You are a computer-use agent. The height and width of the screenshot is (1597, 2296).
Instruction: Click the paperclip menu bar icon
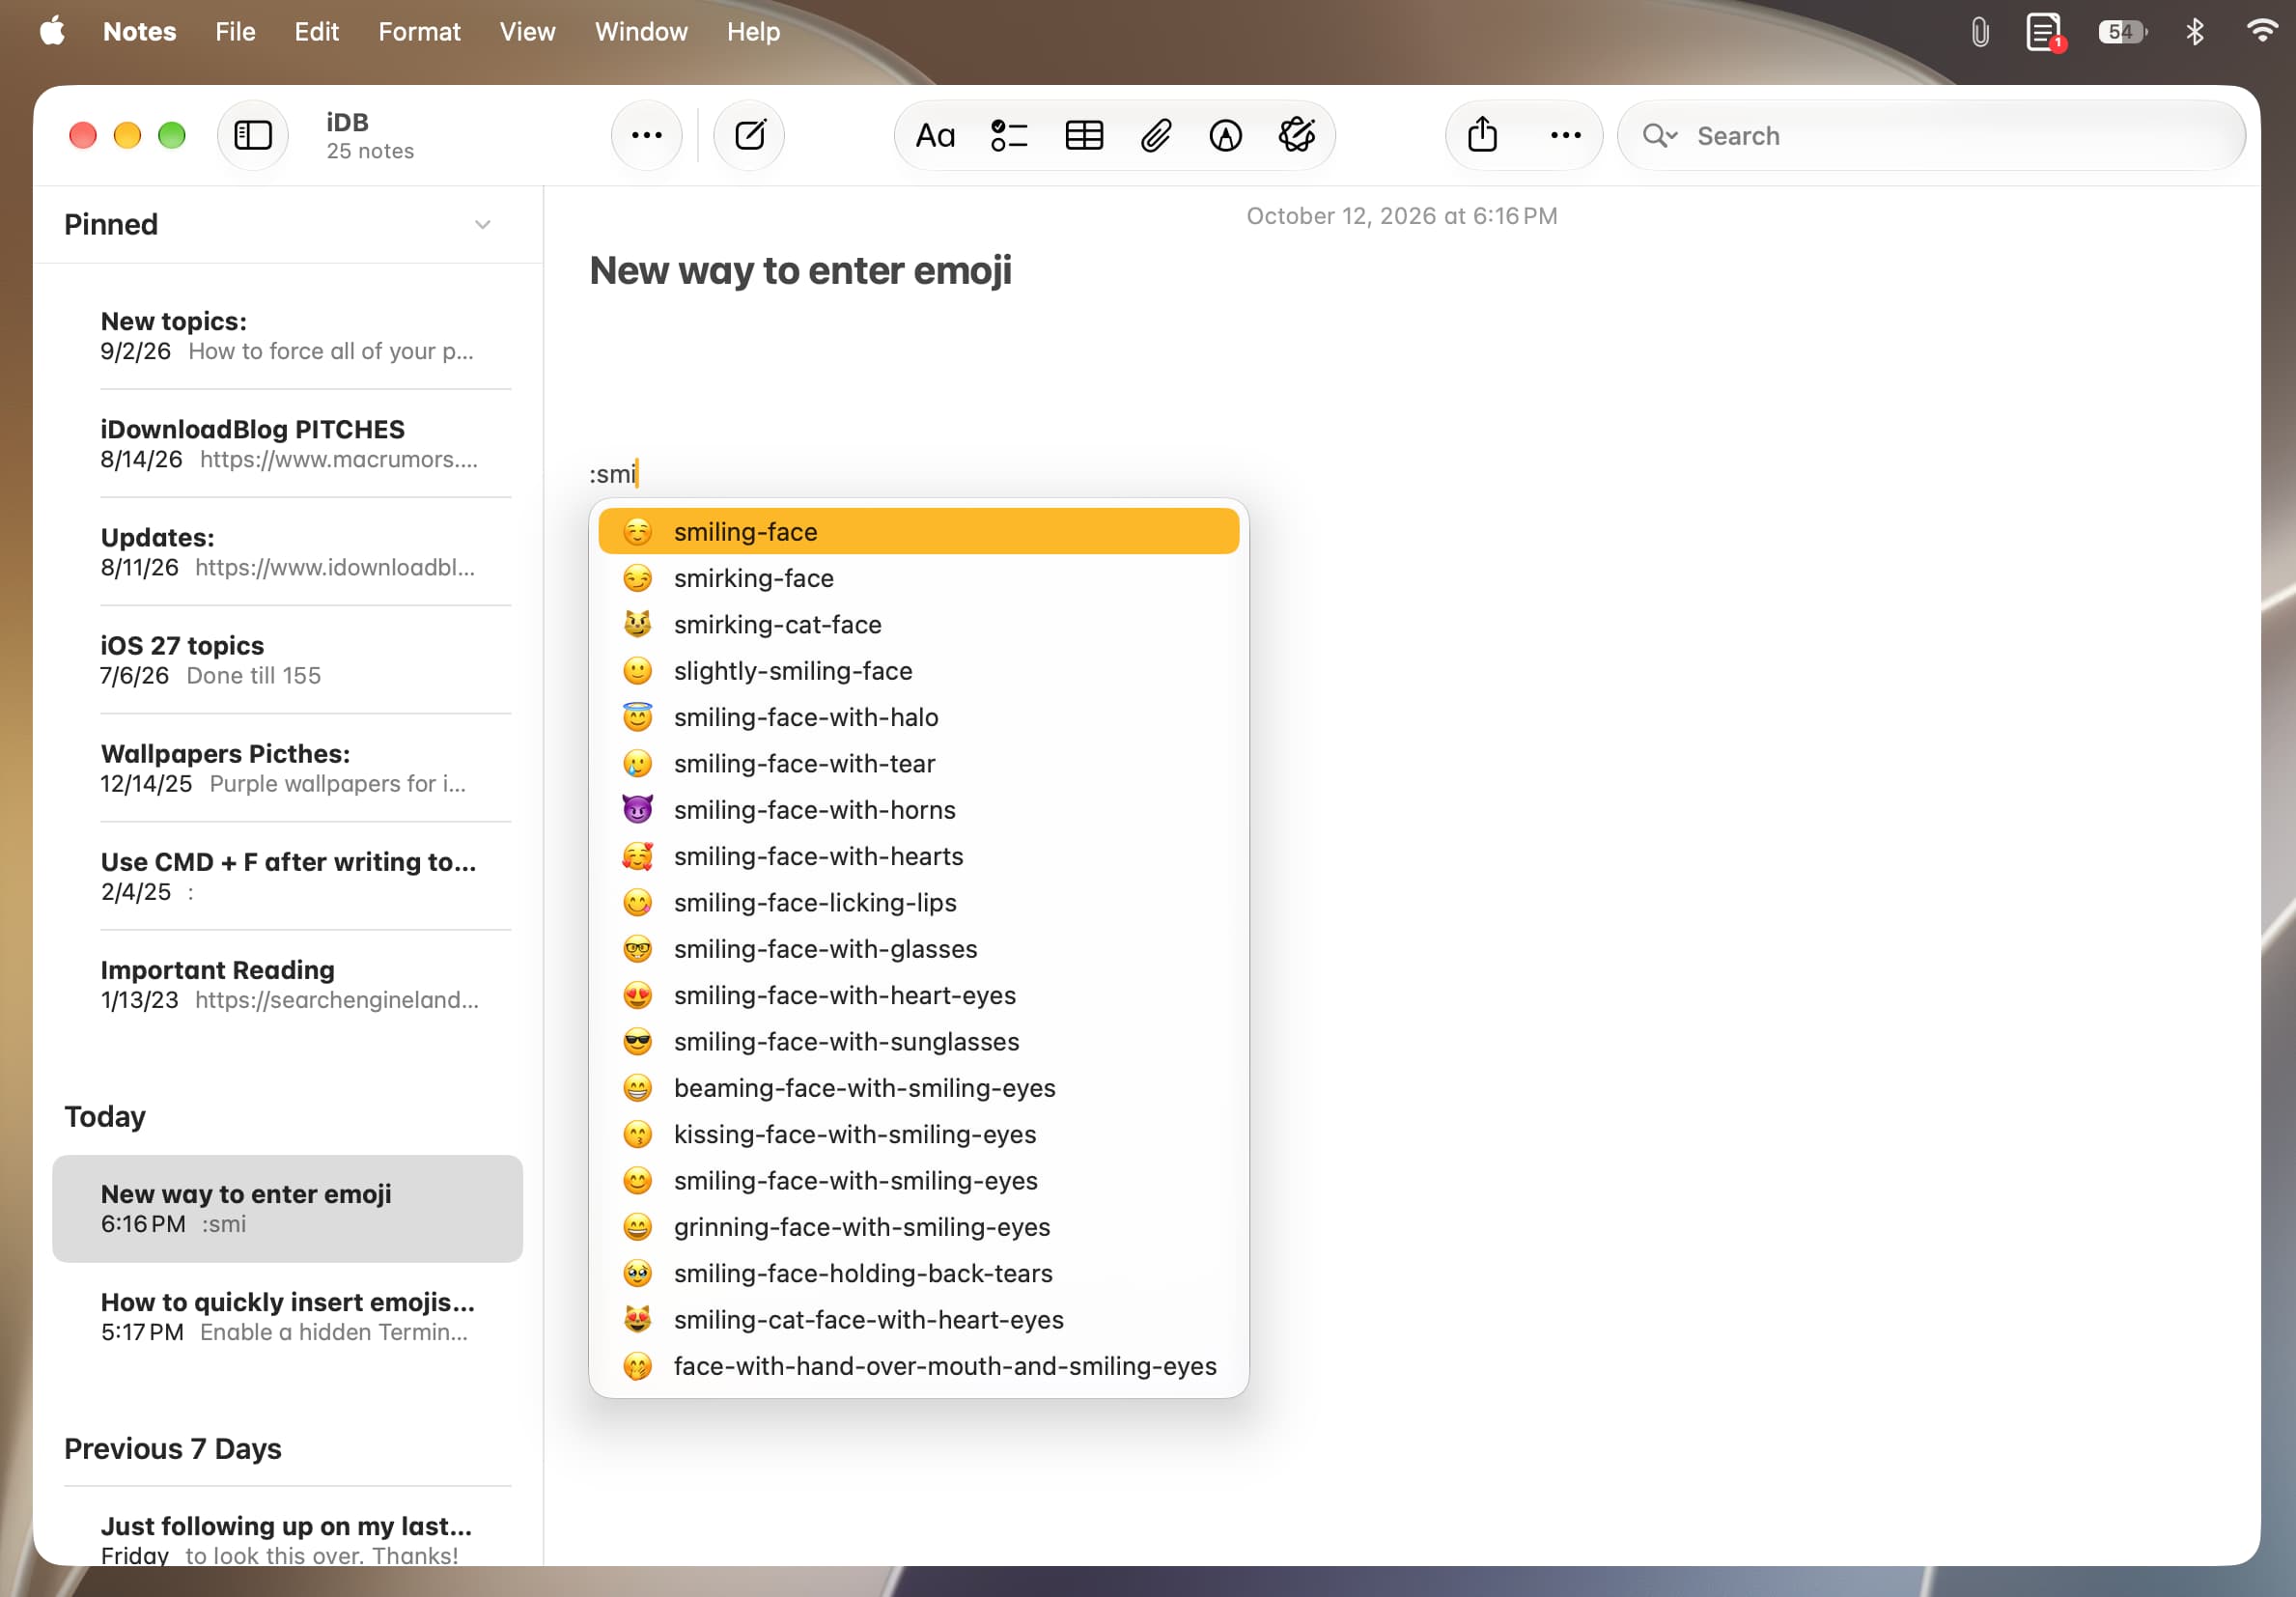pyautogui.click(x=1979, y=32)
